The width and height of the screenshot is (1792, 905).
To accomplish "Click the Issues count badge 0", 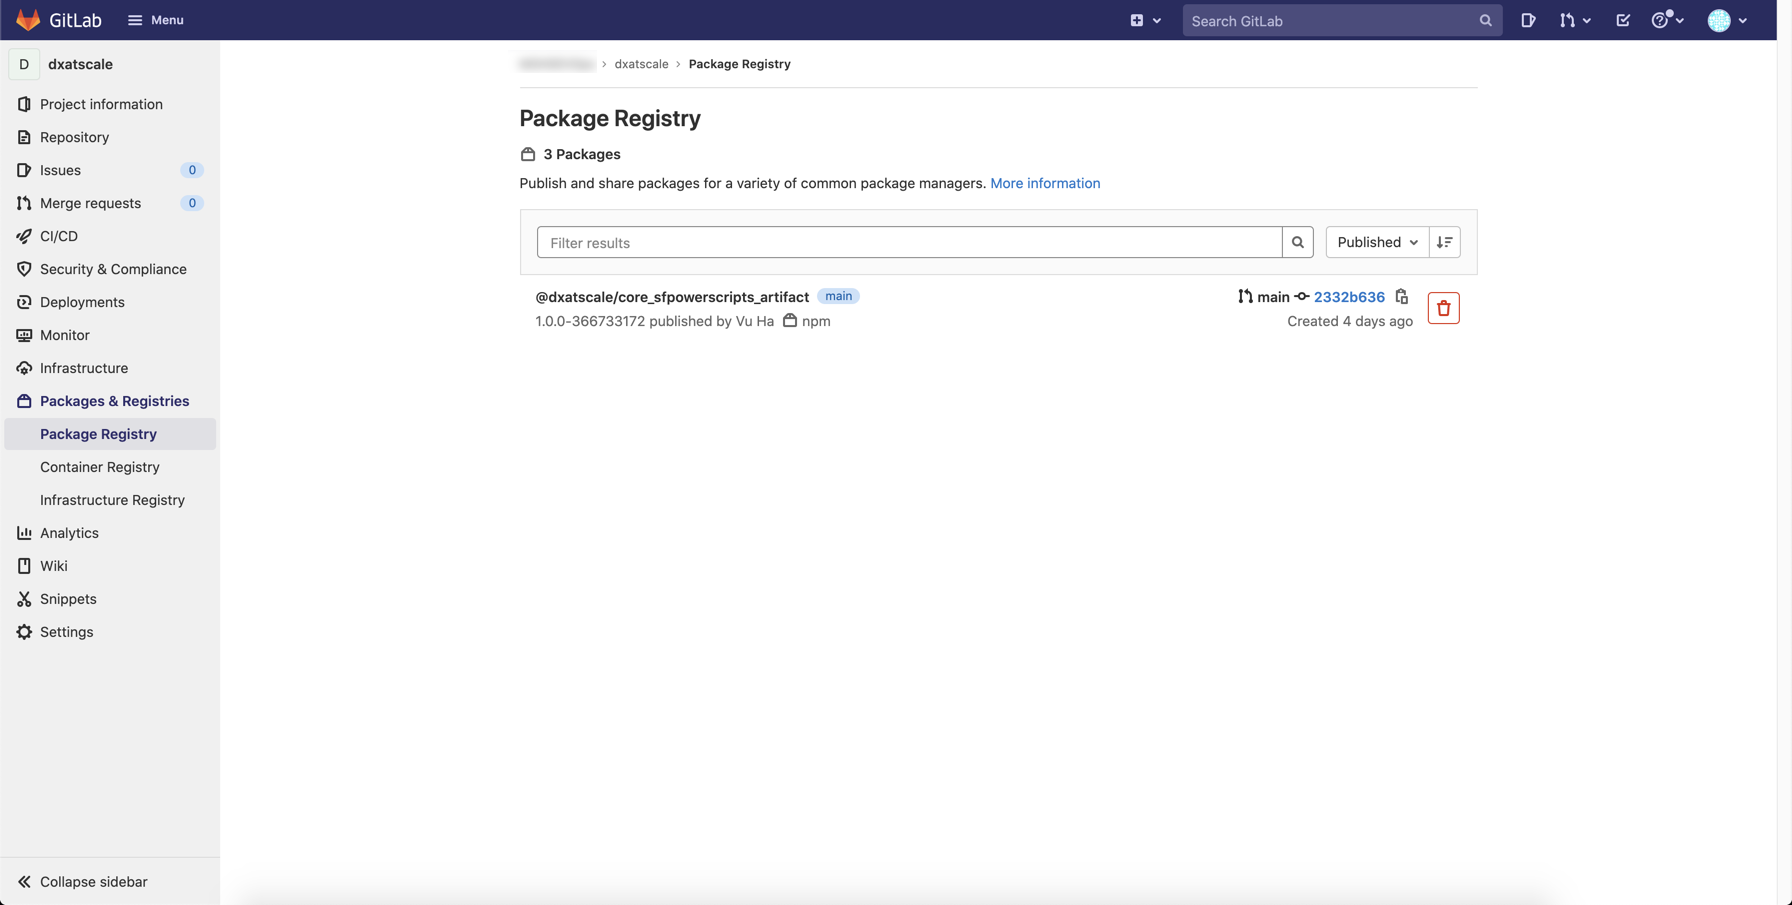I will tap(192, 170).
